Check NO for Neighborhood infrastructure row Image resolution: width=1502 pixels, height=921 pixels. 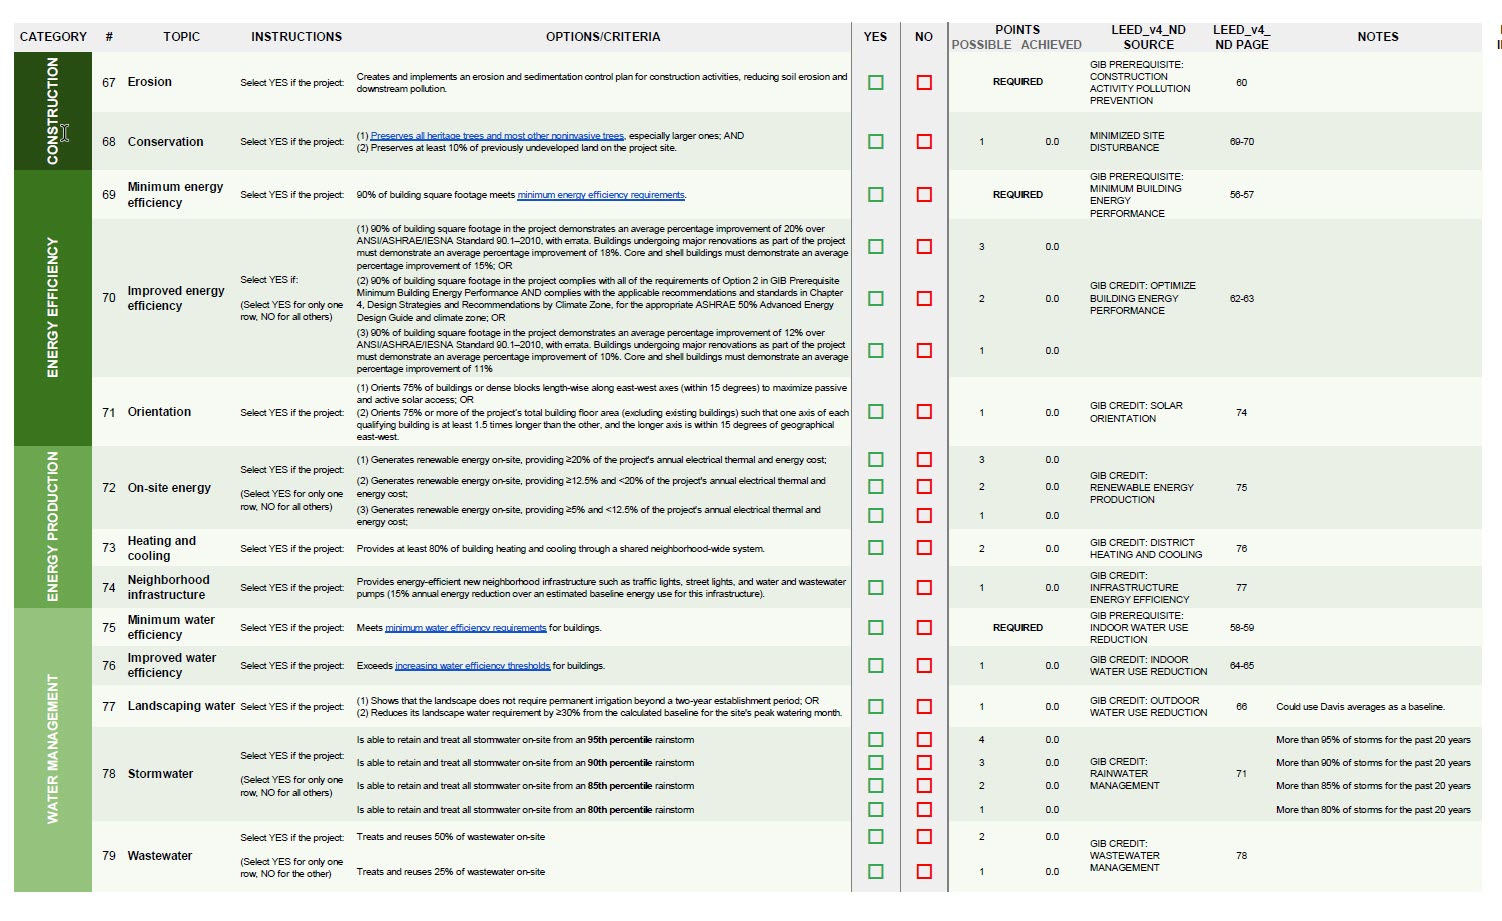924,588
